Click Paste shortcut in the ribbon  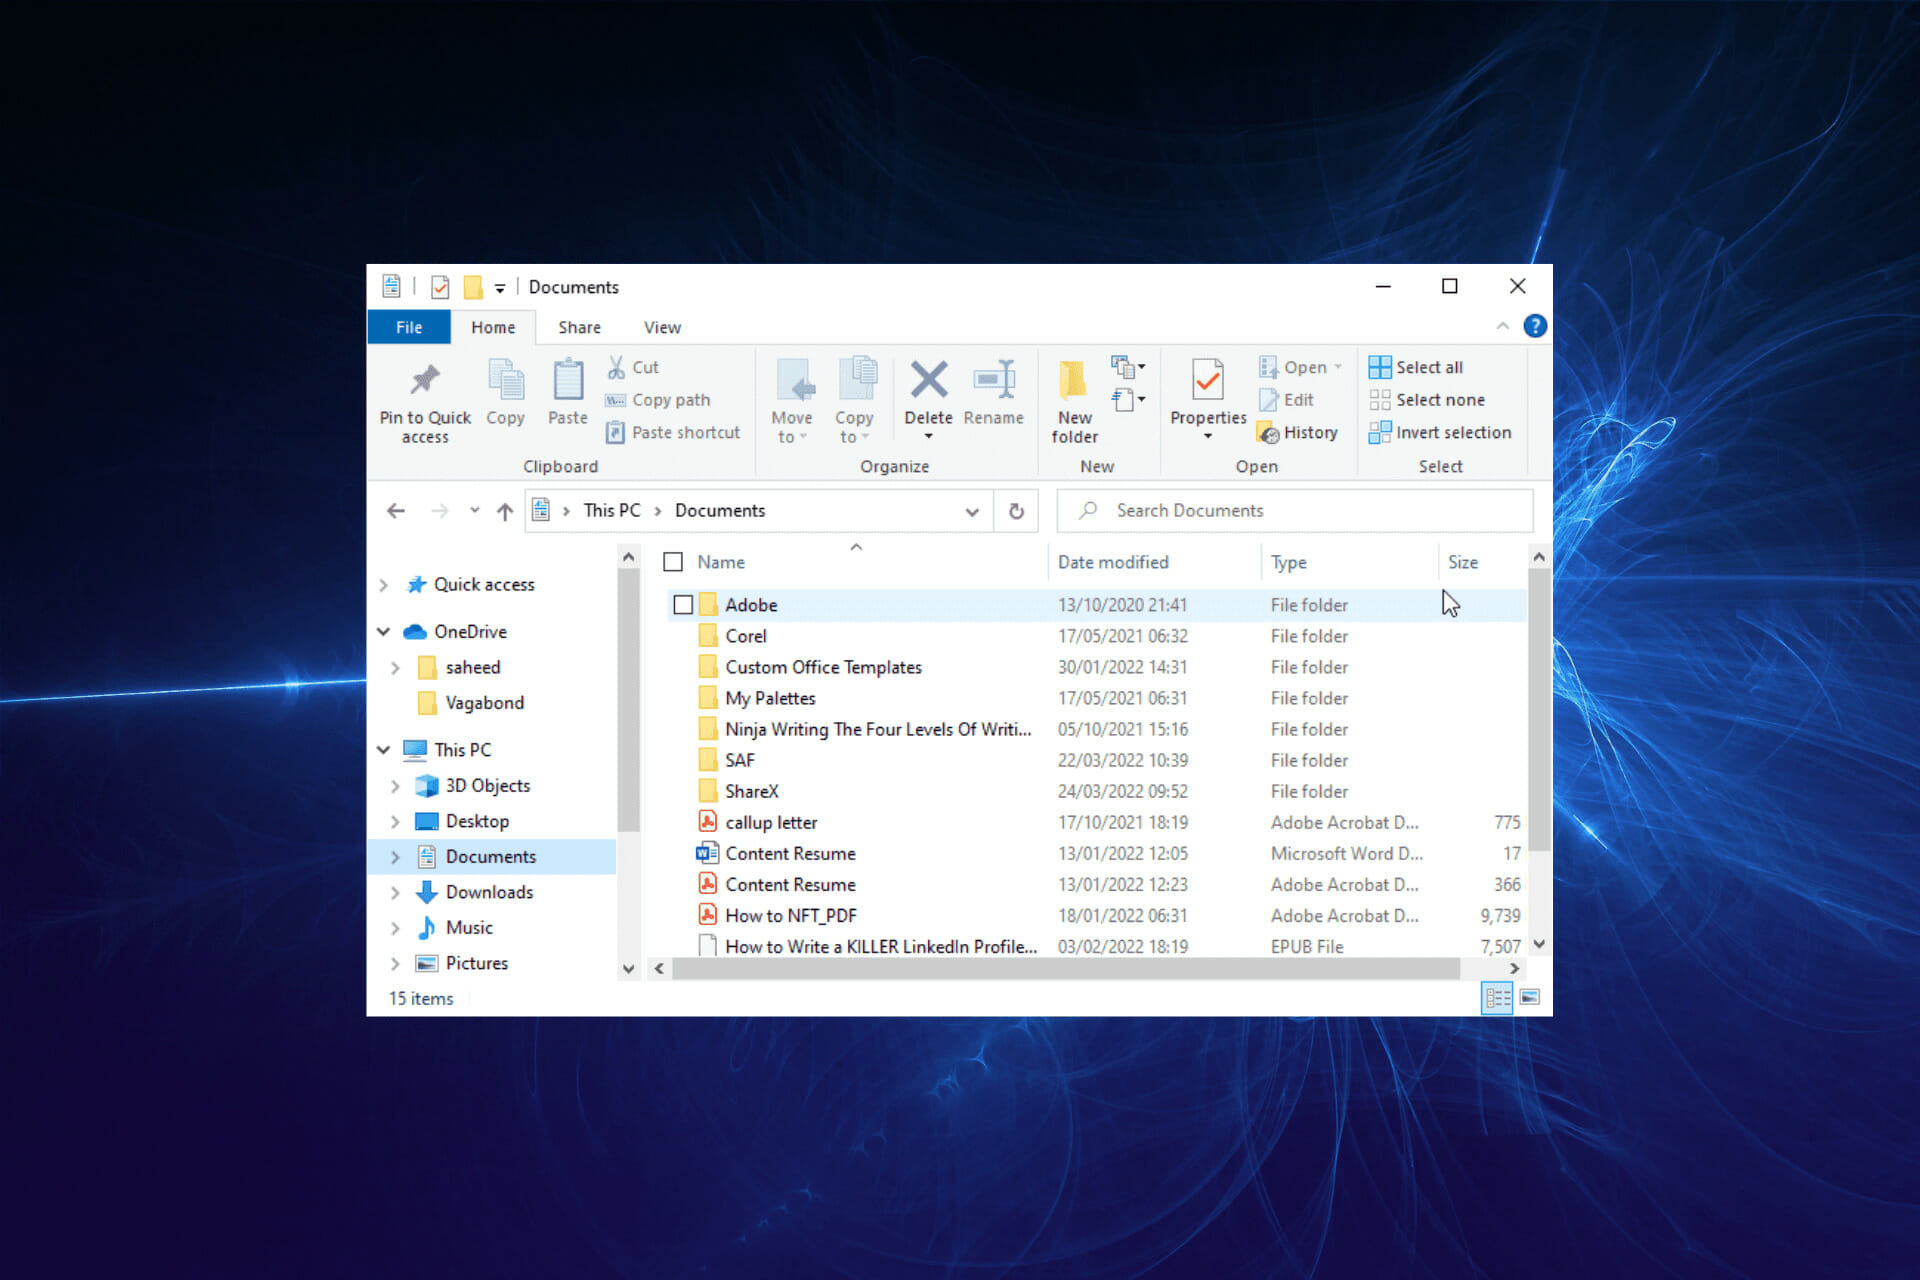pos(673,432)
